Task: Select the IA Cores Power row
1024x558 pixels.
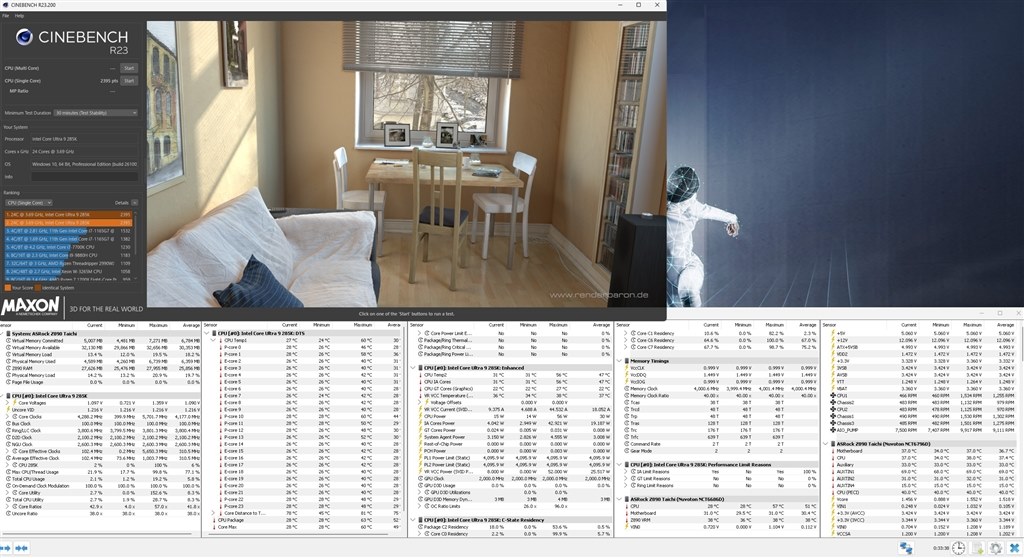Action: click(x=513, y=423)
